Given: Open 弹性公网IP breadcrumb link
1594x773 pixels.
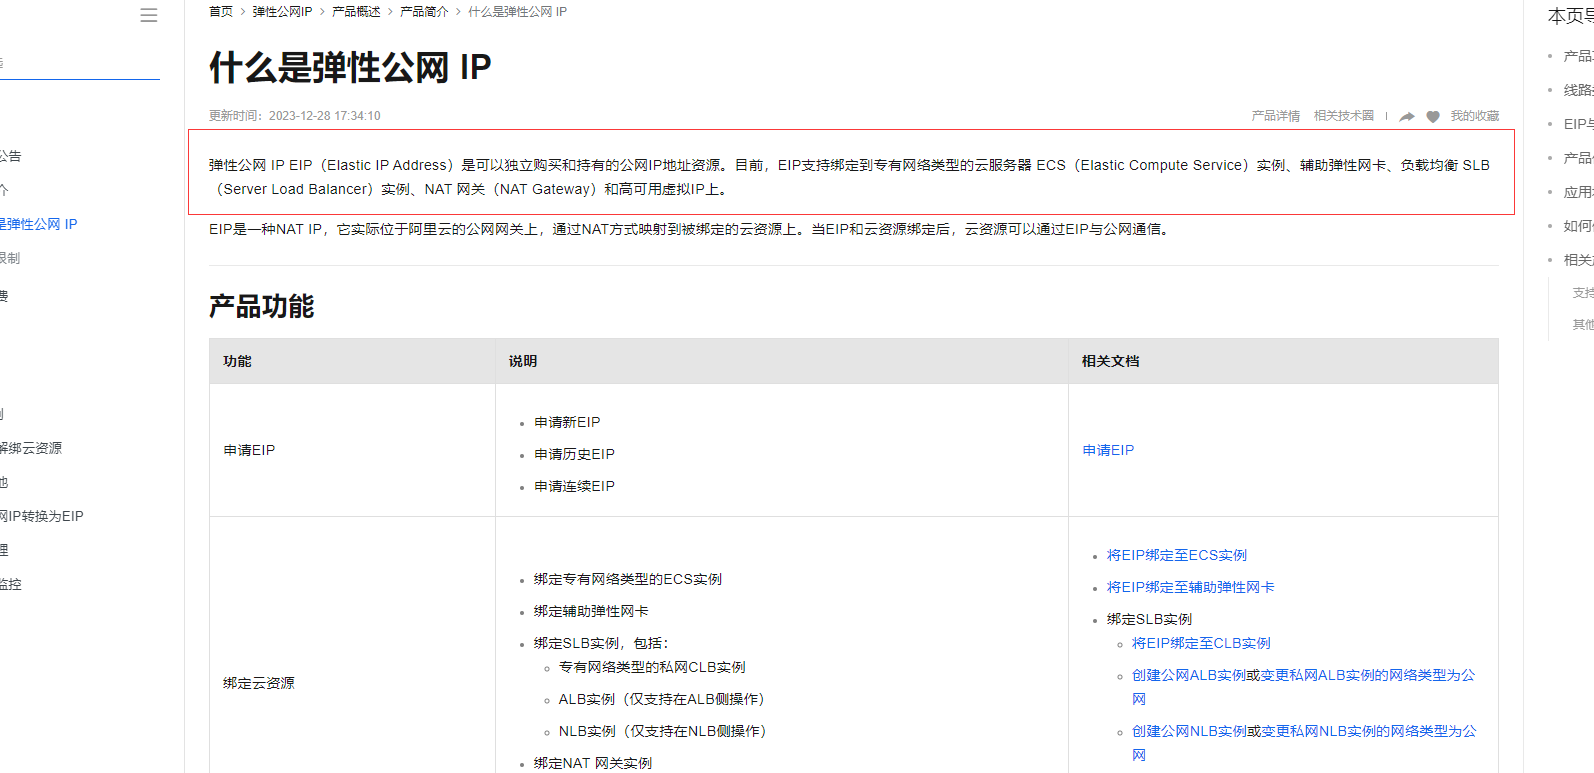Looking at the screenshot, I should pyautogui.click(x=282, y=12).
